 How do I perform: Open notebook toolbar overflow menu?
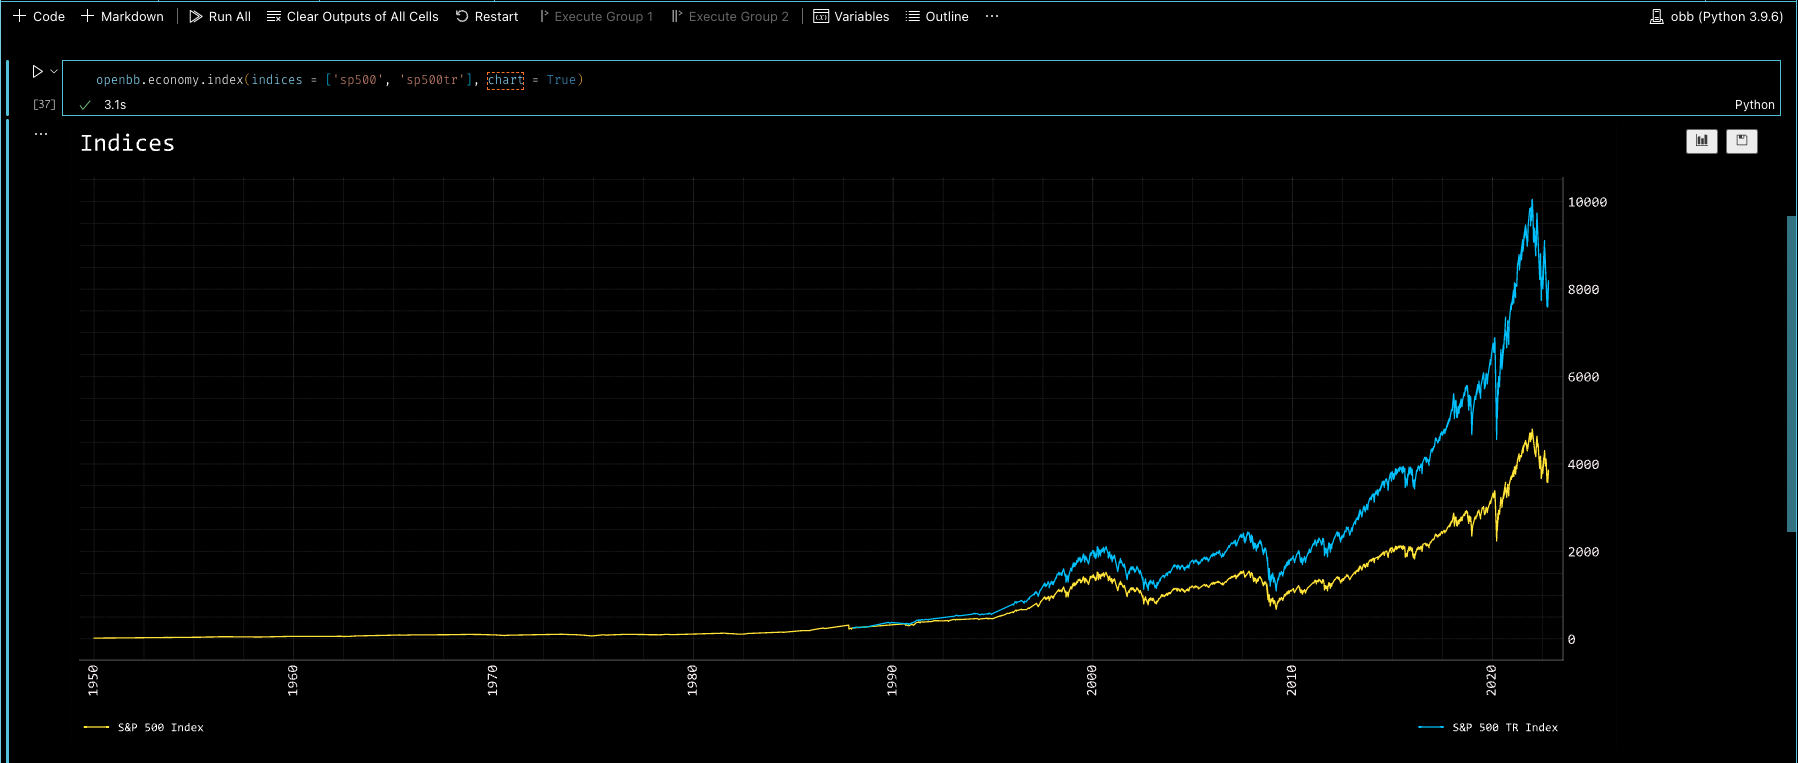point(992,16)
